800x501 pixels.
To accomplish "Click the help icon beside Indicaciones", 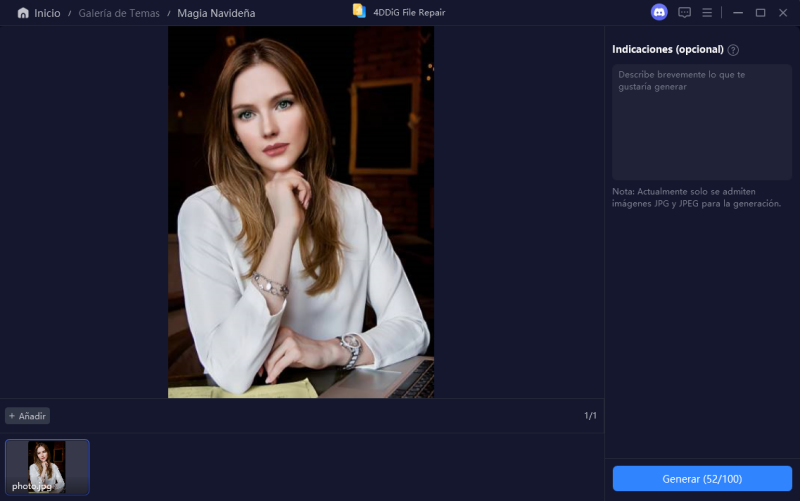I will (x=733, y=50).
